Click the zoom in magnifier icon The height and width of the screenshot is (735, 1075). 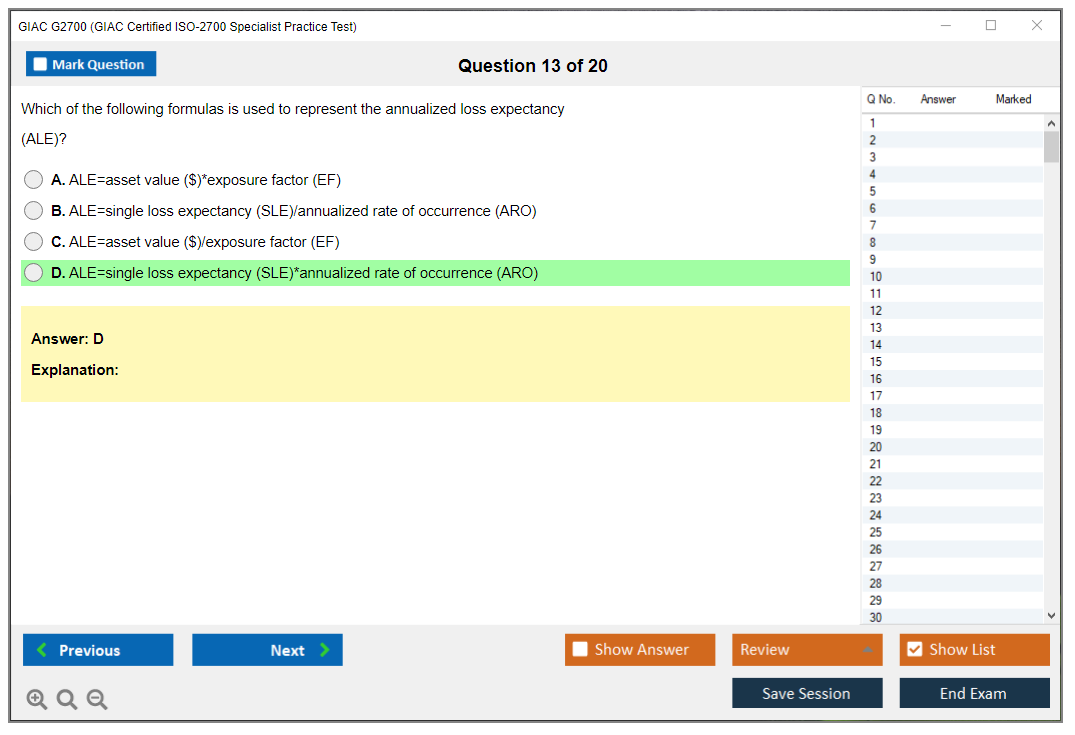(x=36, y=699)
